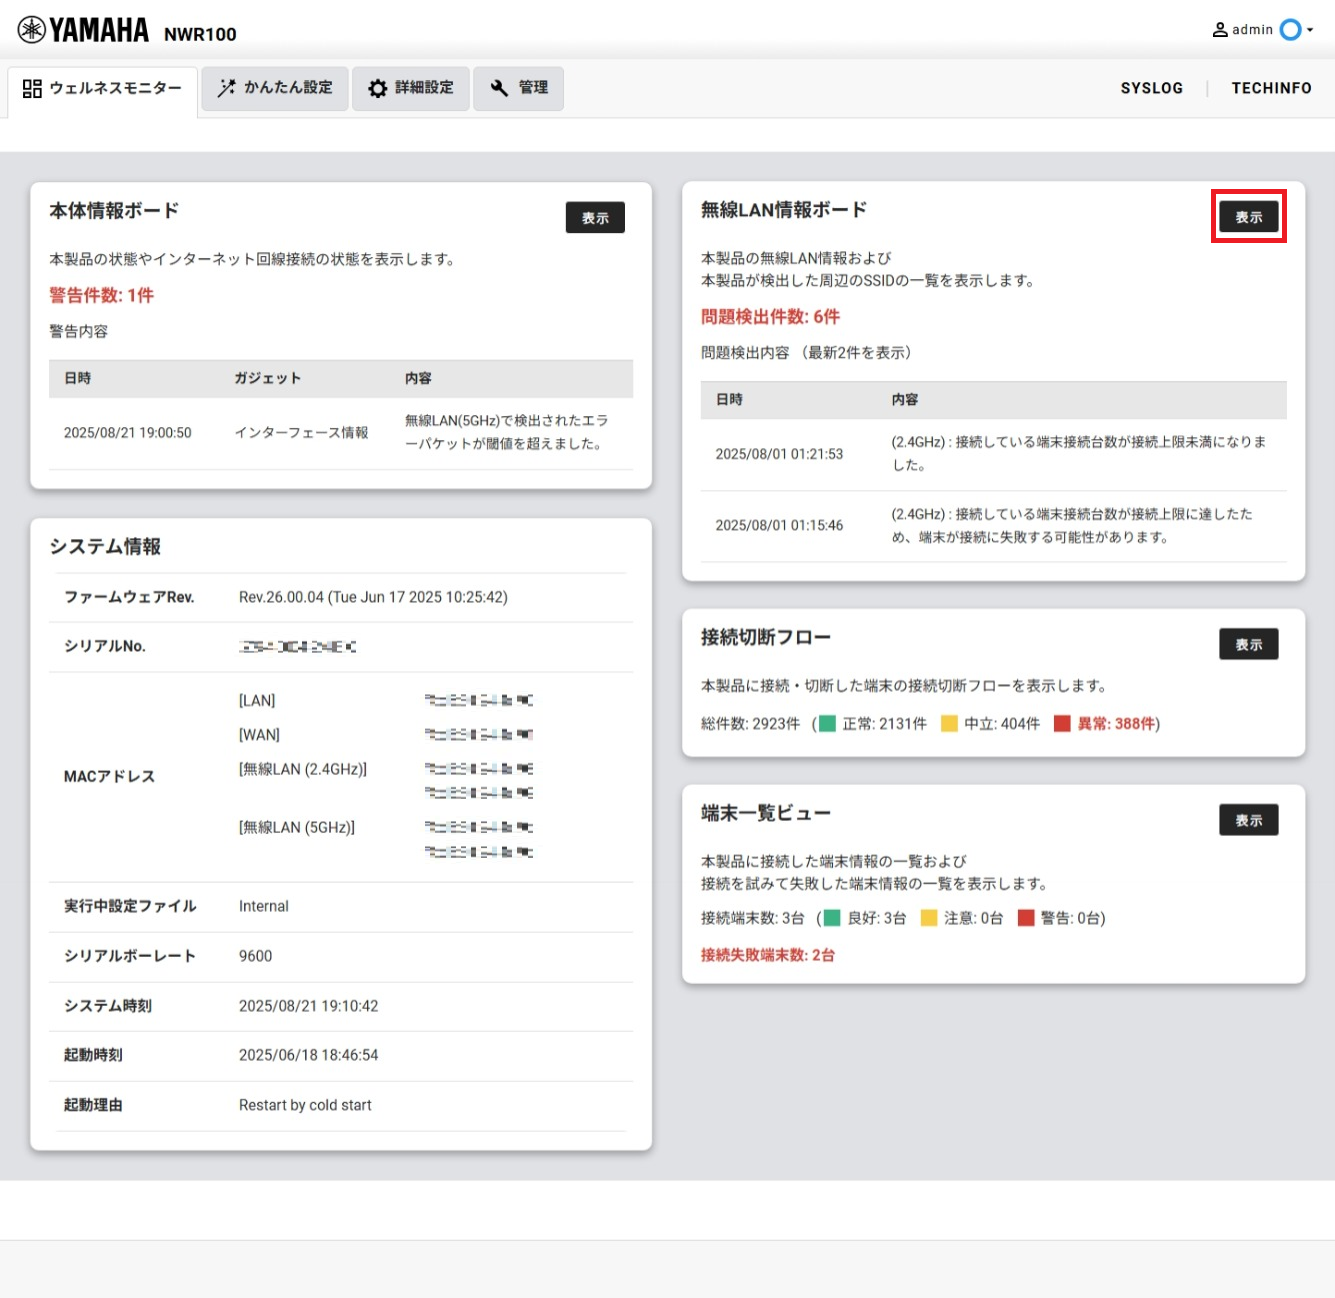Click the sliders icon on かんたん設定
The image size is (1335, 1298).
226,88
